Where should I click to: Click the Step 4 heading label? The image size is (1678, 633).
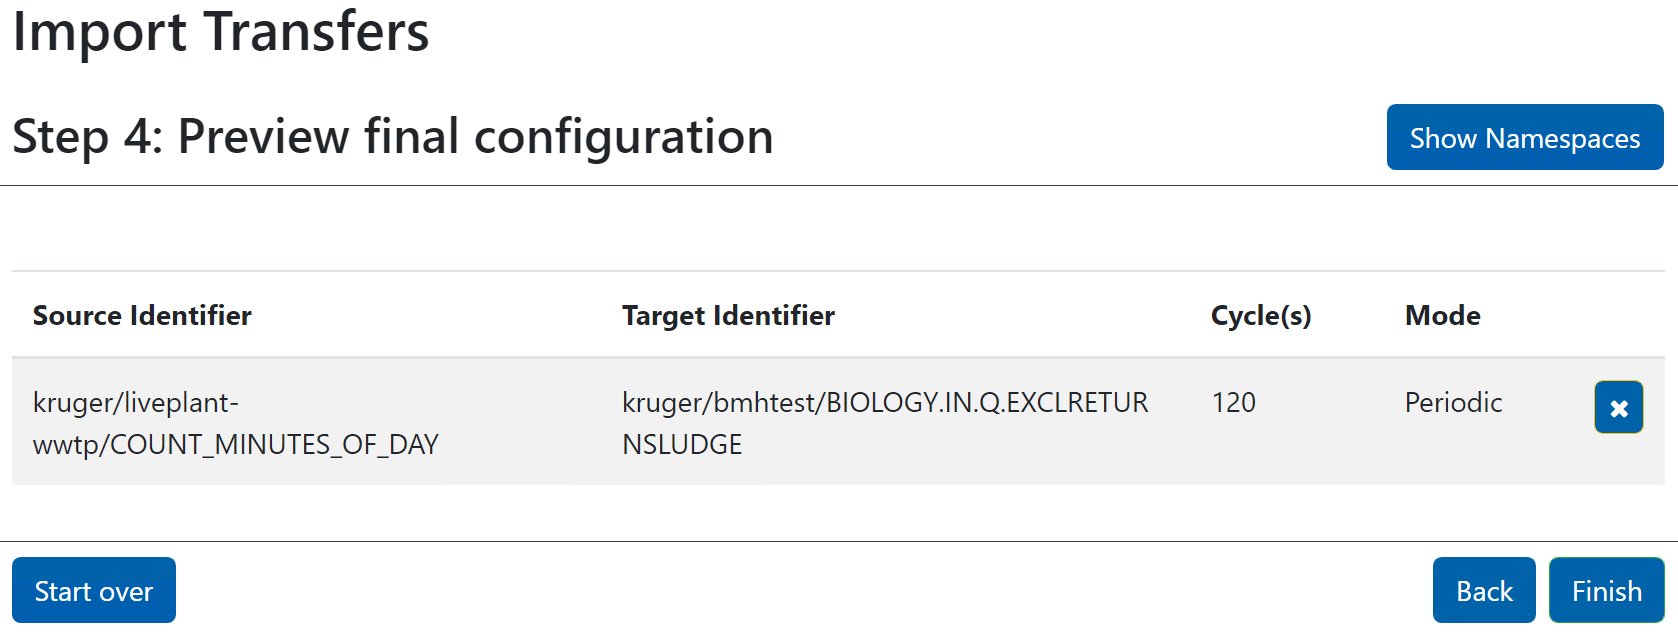click(86, 137)
